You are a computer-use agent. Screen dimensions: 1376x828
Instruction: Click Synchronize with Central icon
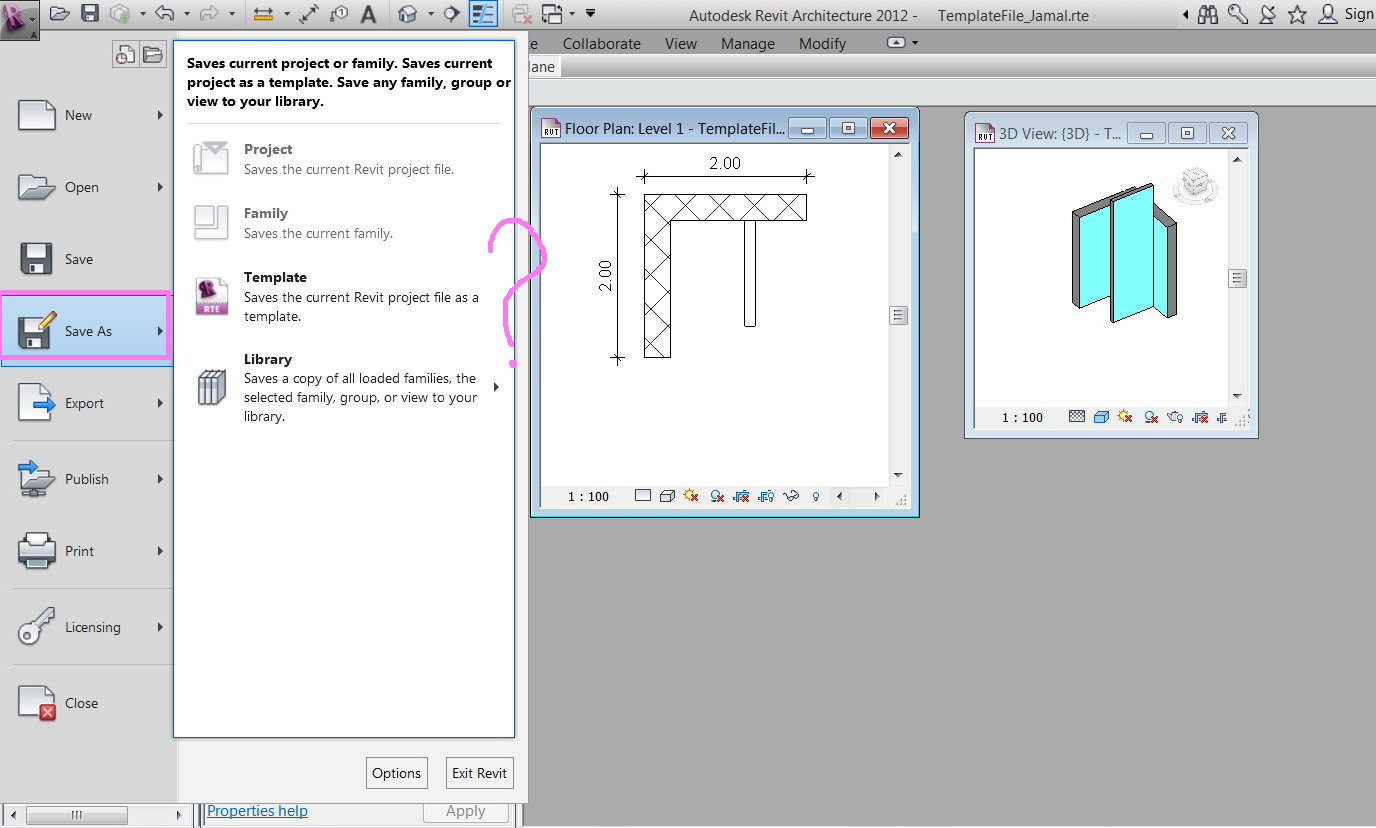tap(120, 14)
